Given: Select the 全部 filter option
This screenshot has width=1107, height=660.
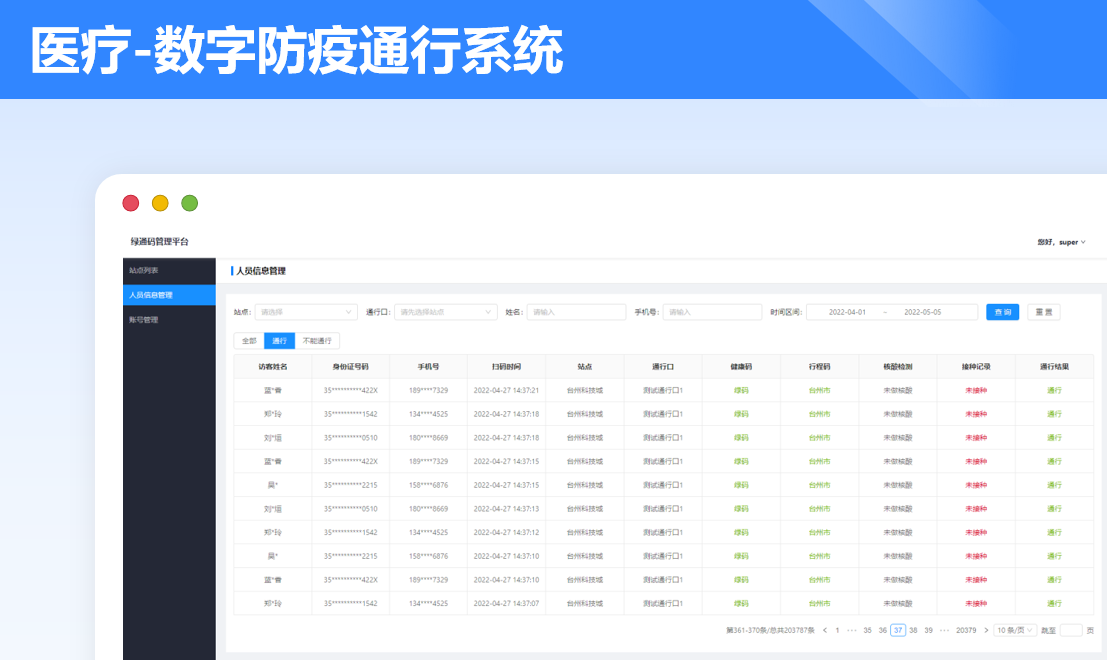Looking at the screenshot, I should [249, 341].
